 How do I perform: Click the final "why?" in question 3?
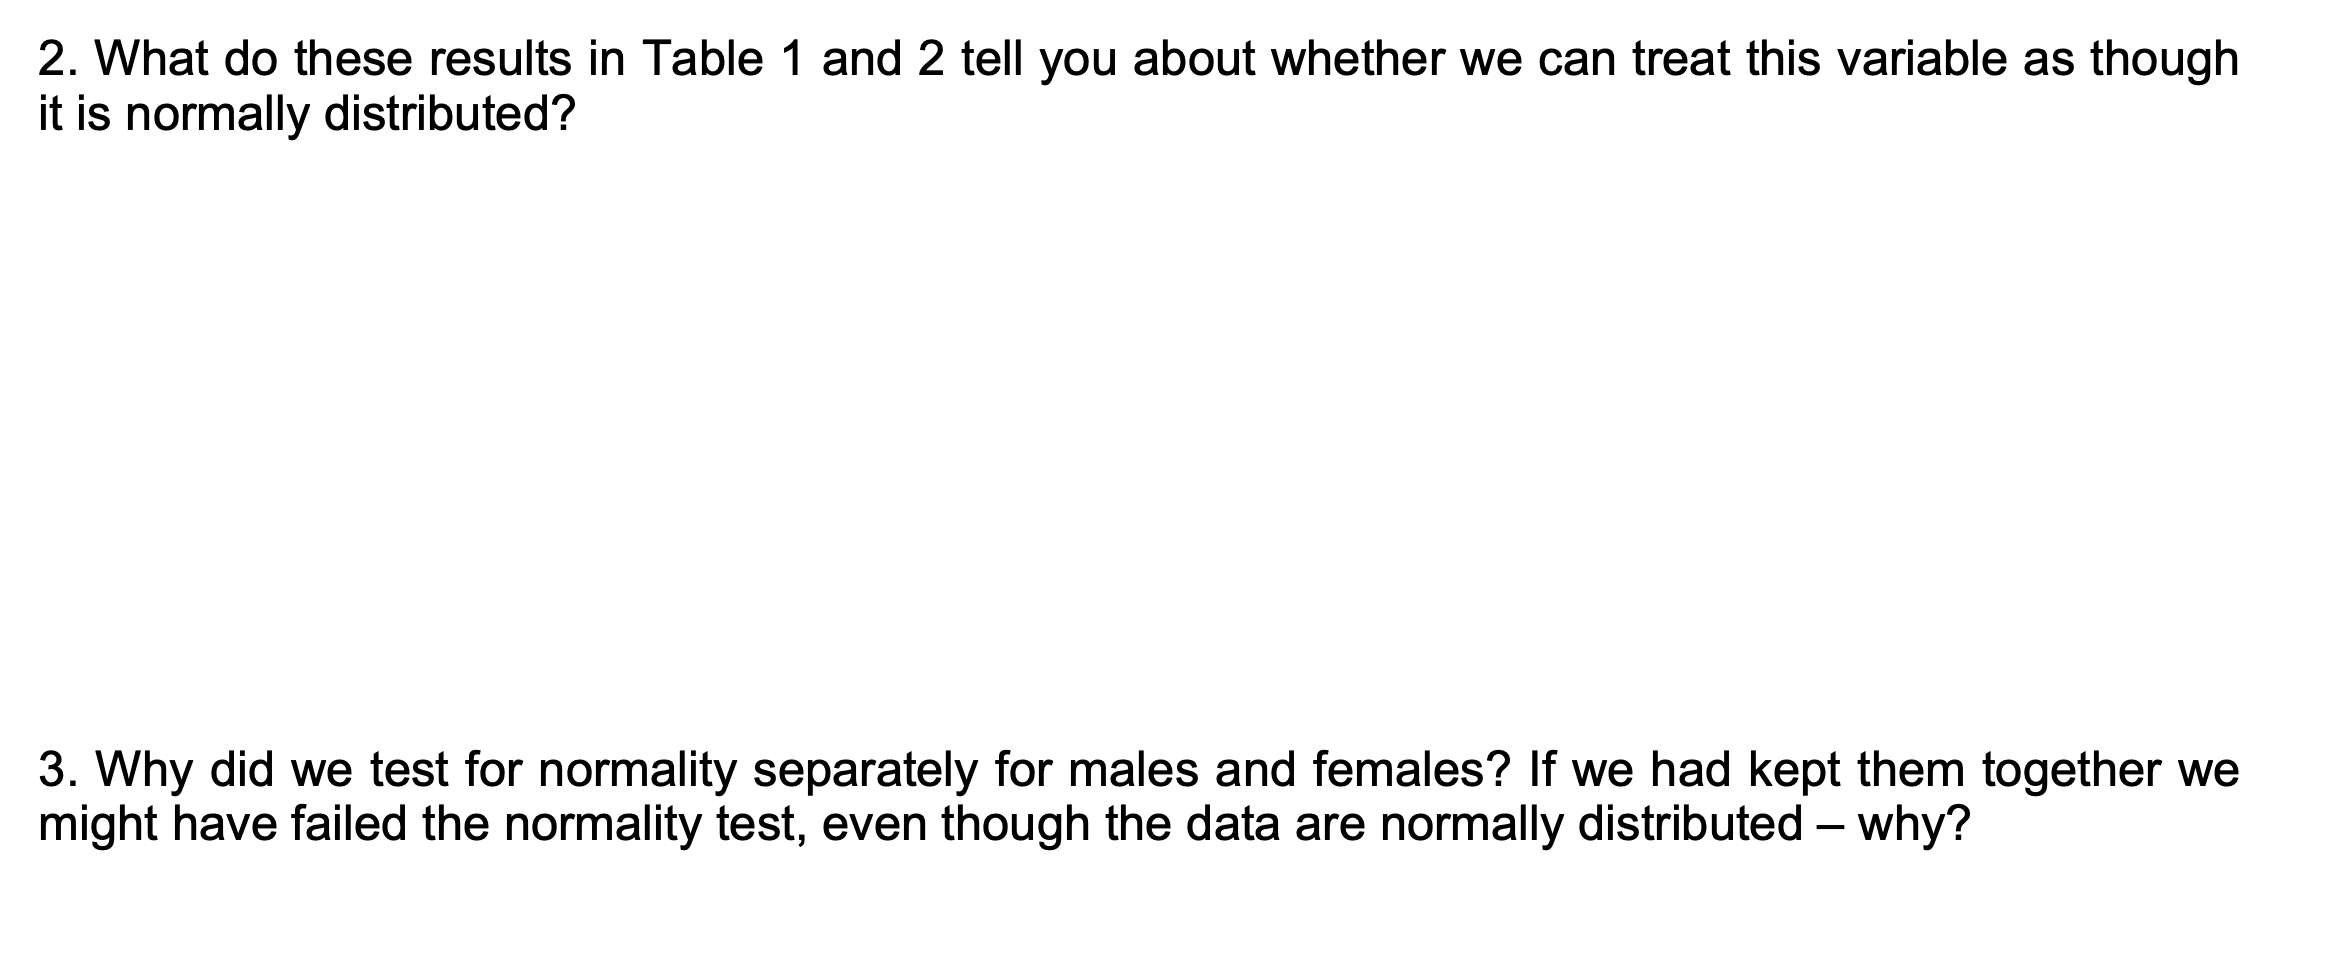click(x=1914, y=826)
